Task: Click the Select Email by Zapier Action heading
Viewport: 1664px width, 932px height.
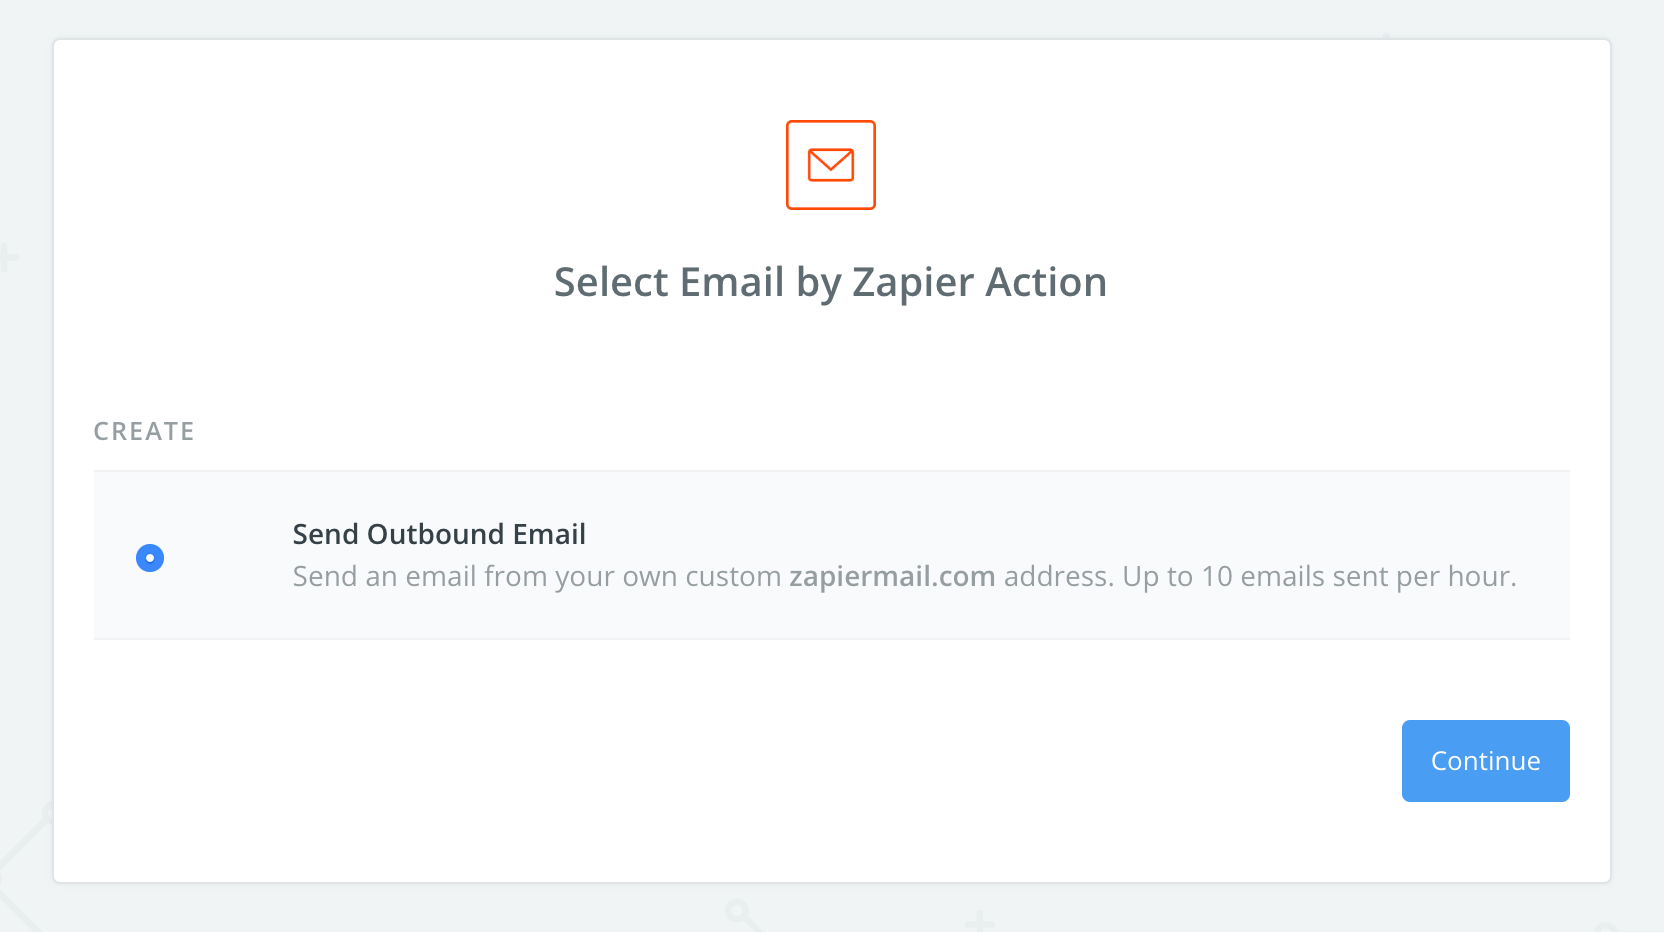Action: (830, 282)
